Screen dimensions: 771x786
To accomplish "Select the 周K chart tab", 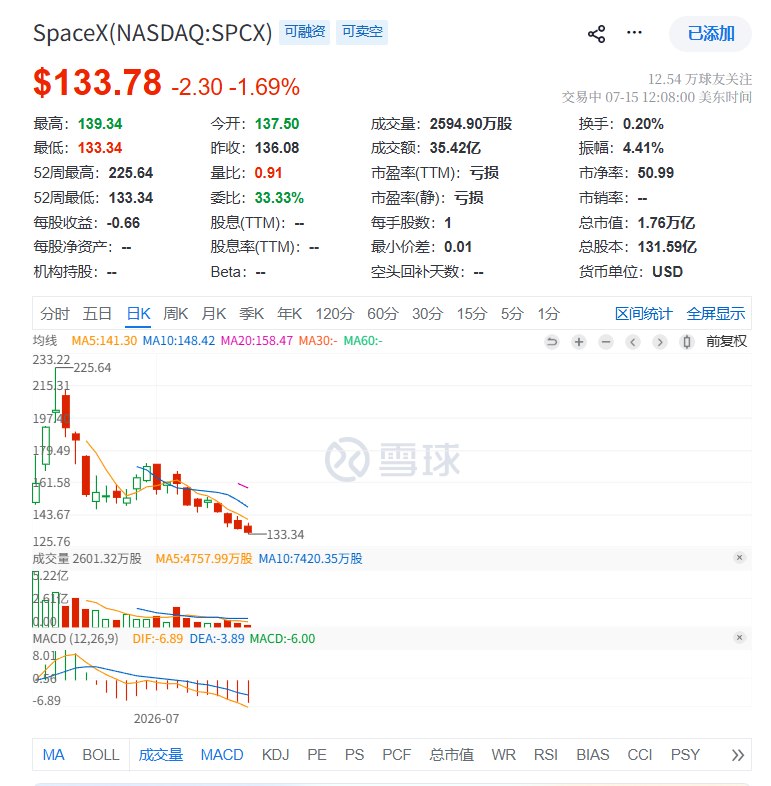I will [x=175, y=314].
